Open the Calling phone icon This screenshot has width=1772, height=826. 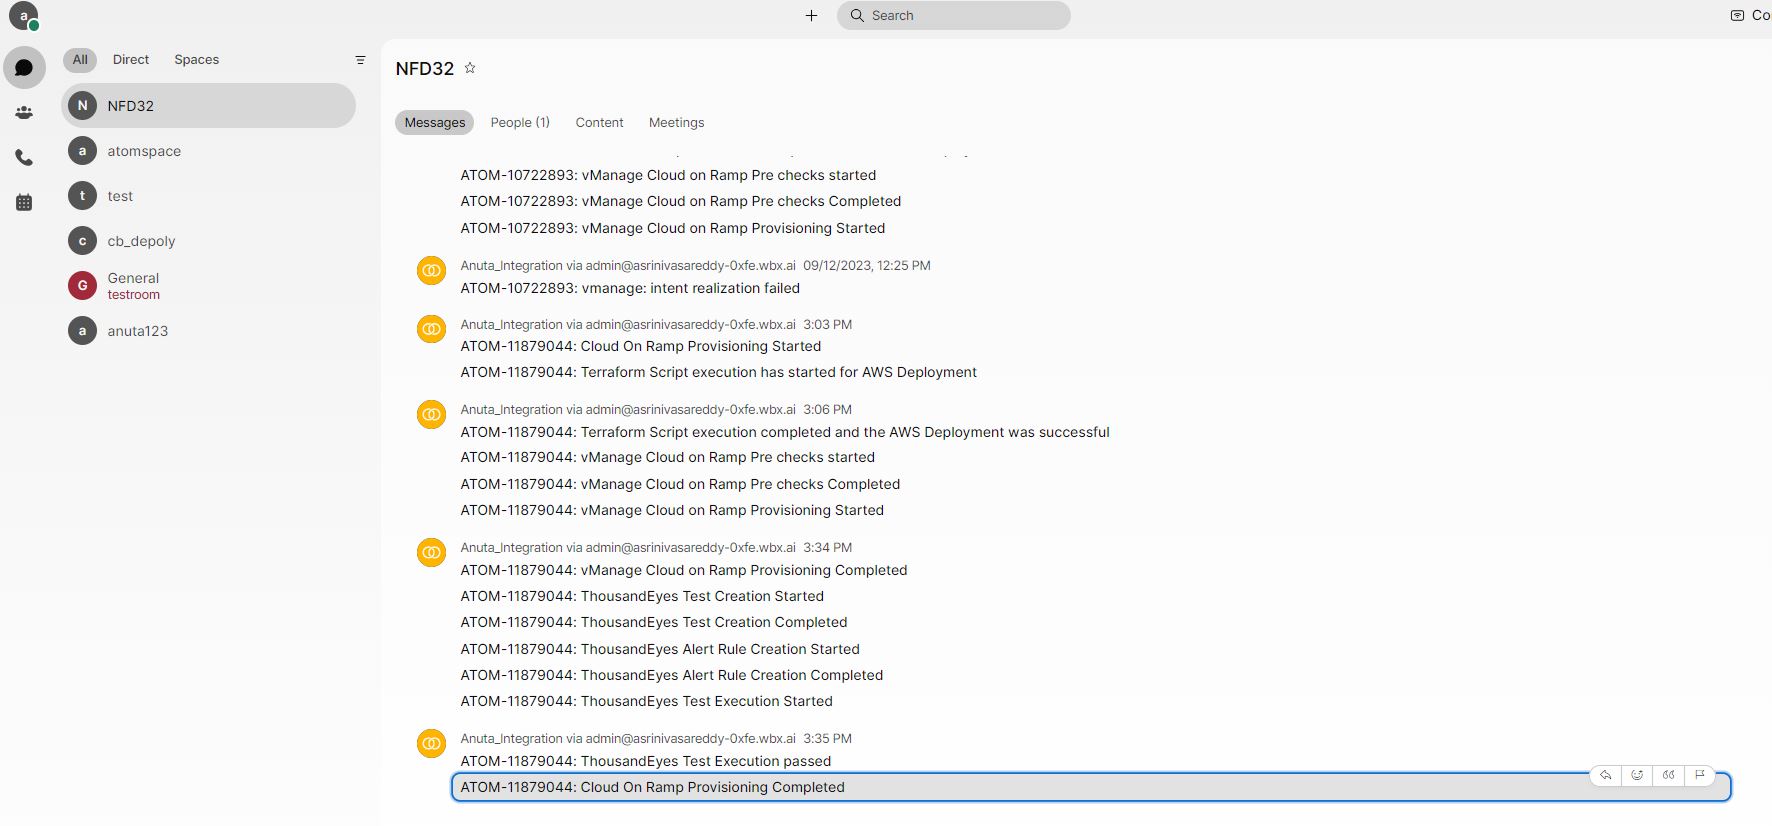24,158
